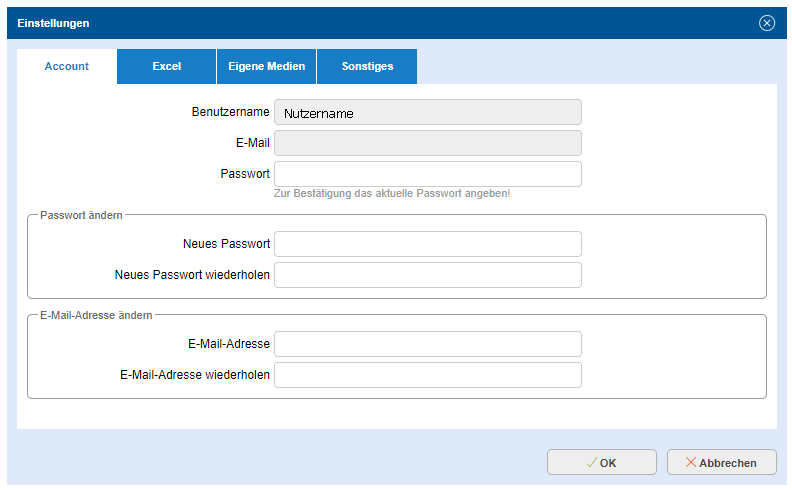Click the 'Neues Passwort wiederholen' text label
792x490 pixels.
pos(192,275)
